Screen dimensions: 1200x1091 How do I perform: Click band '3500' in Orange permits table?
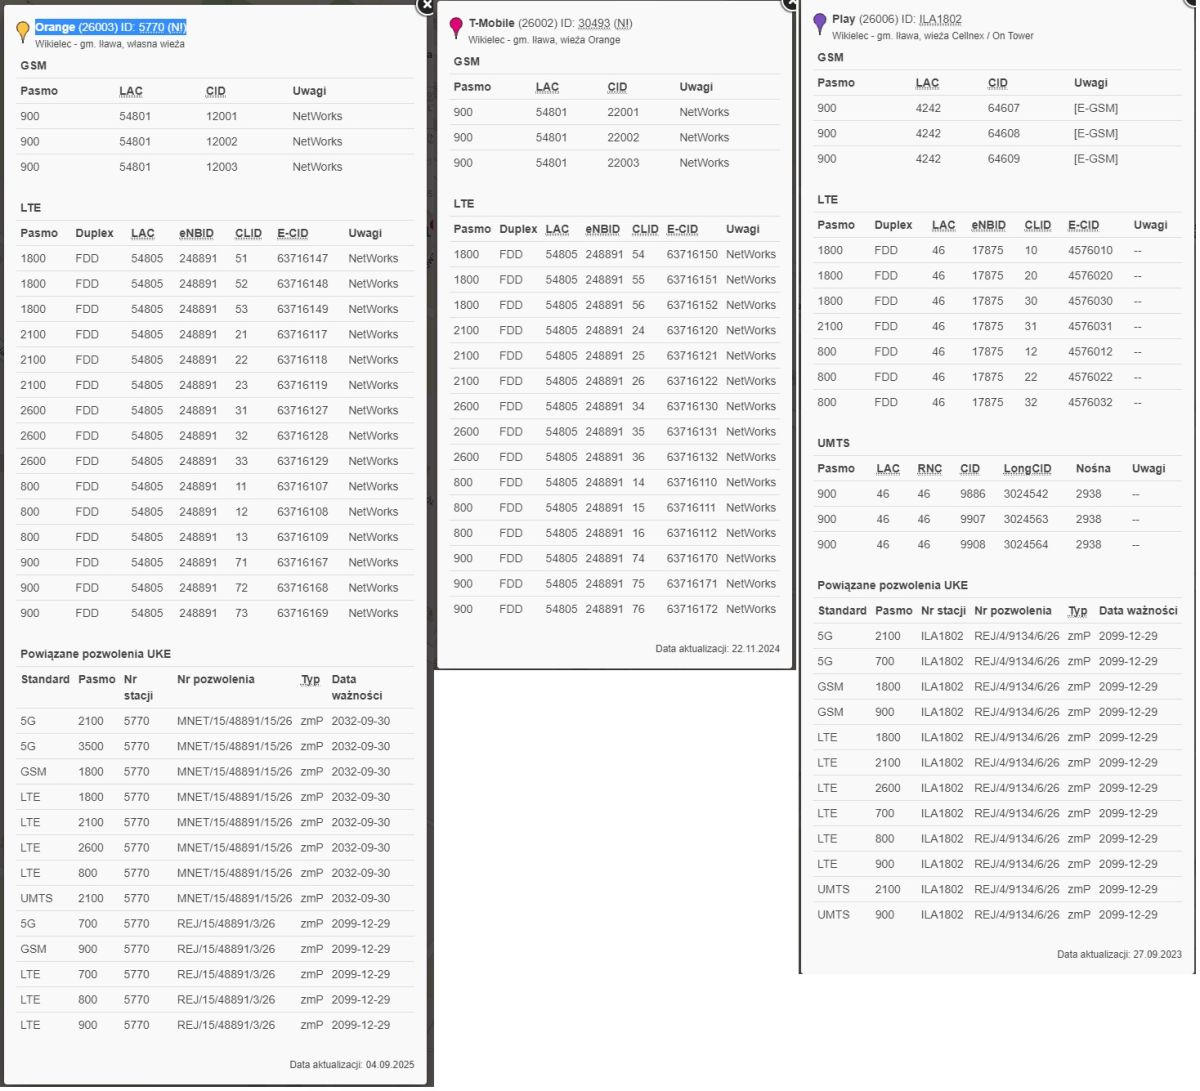click(91, 747)
